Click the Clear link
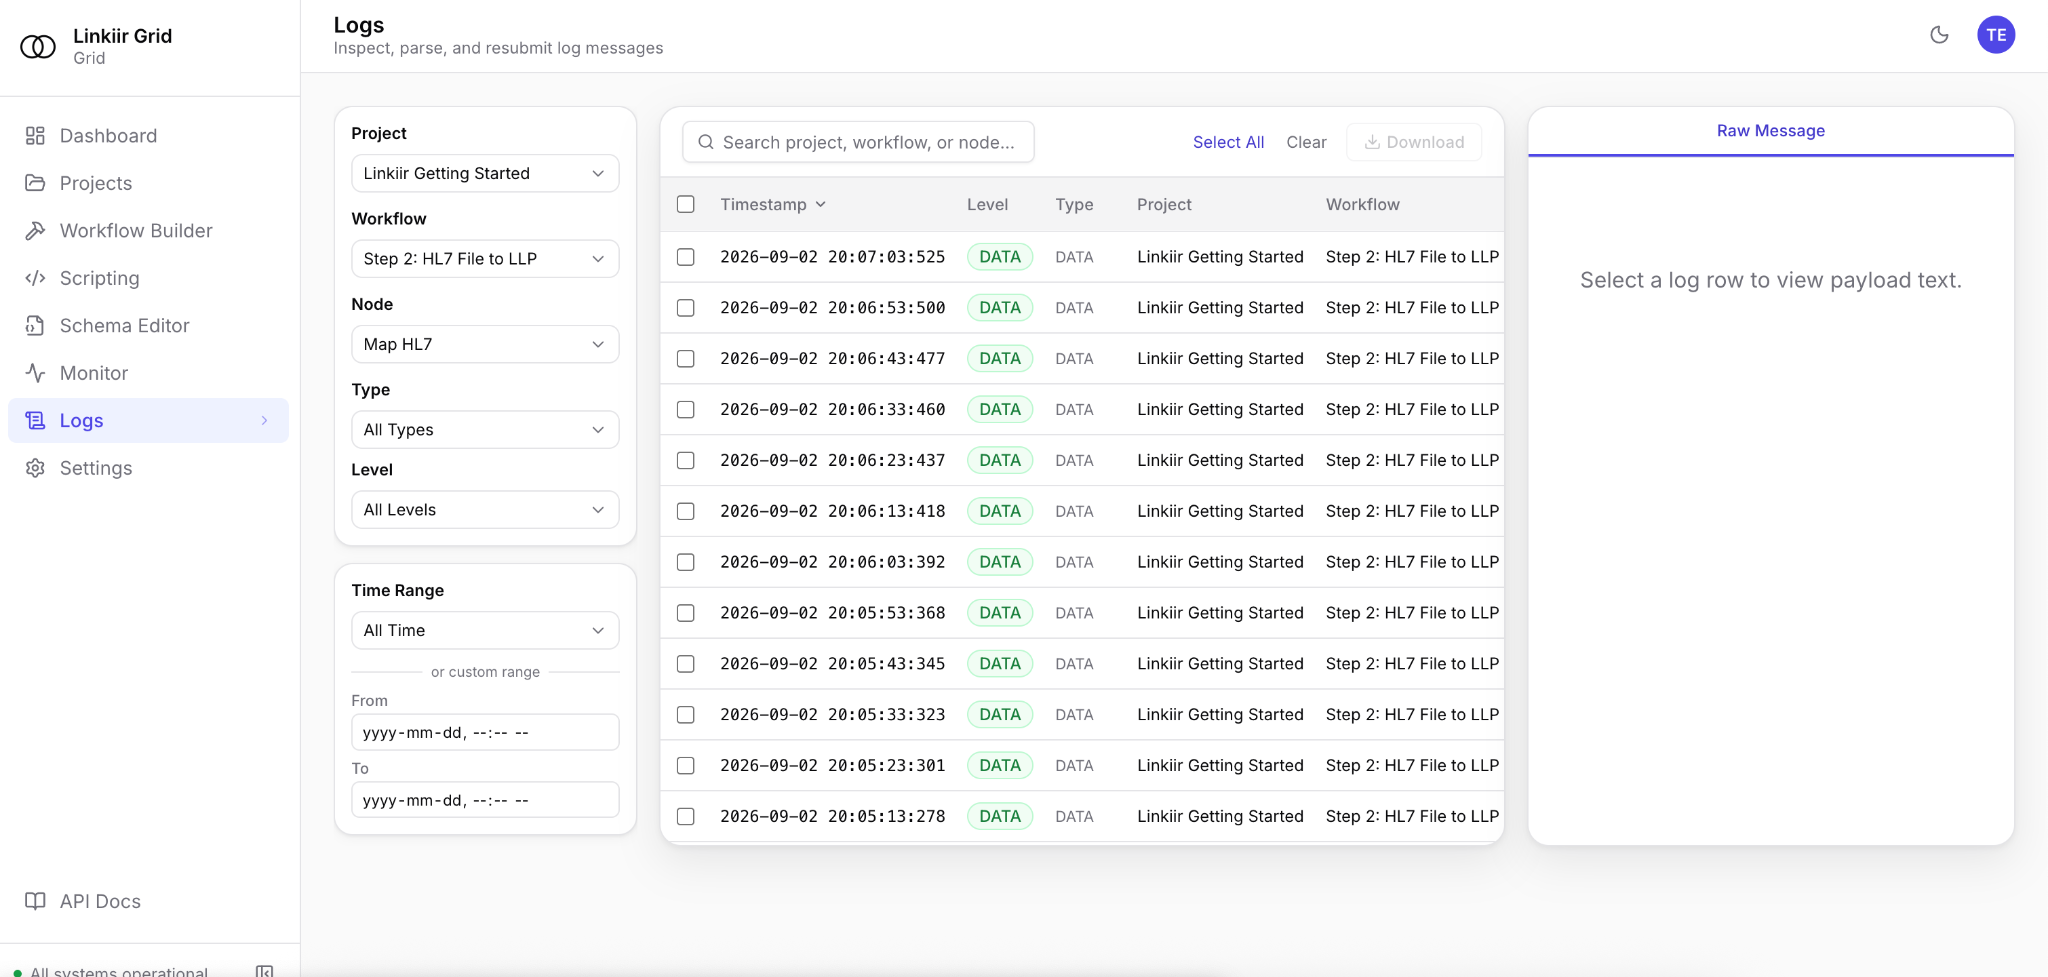Viewport: 2048px width, 977px height. pyautogui.click(x=1306, y=142)
